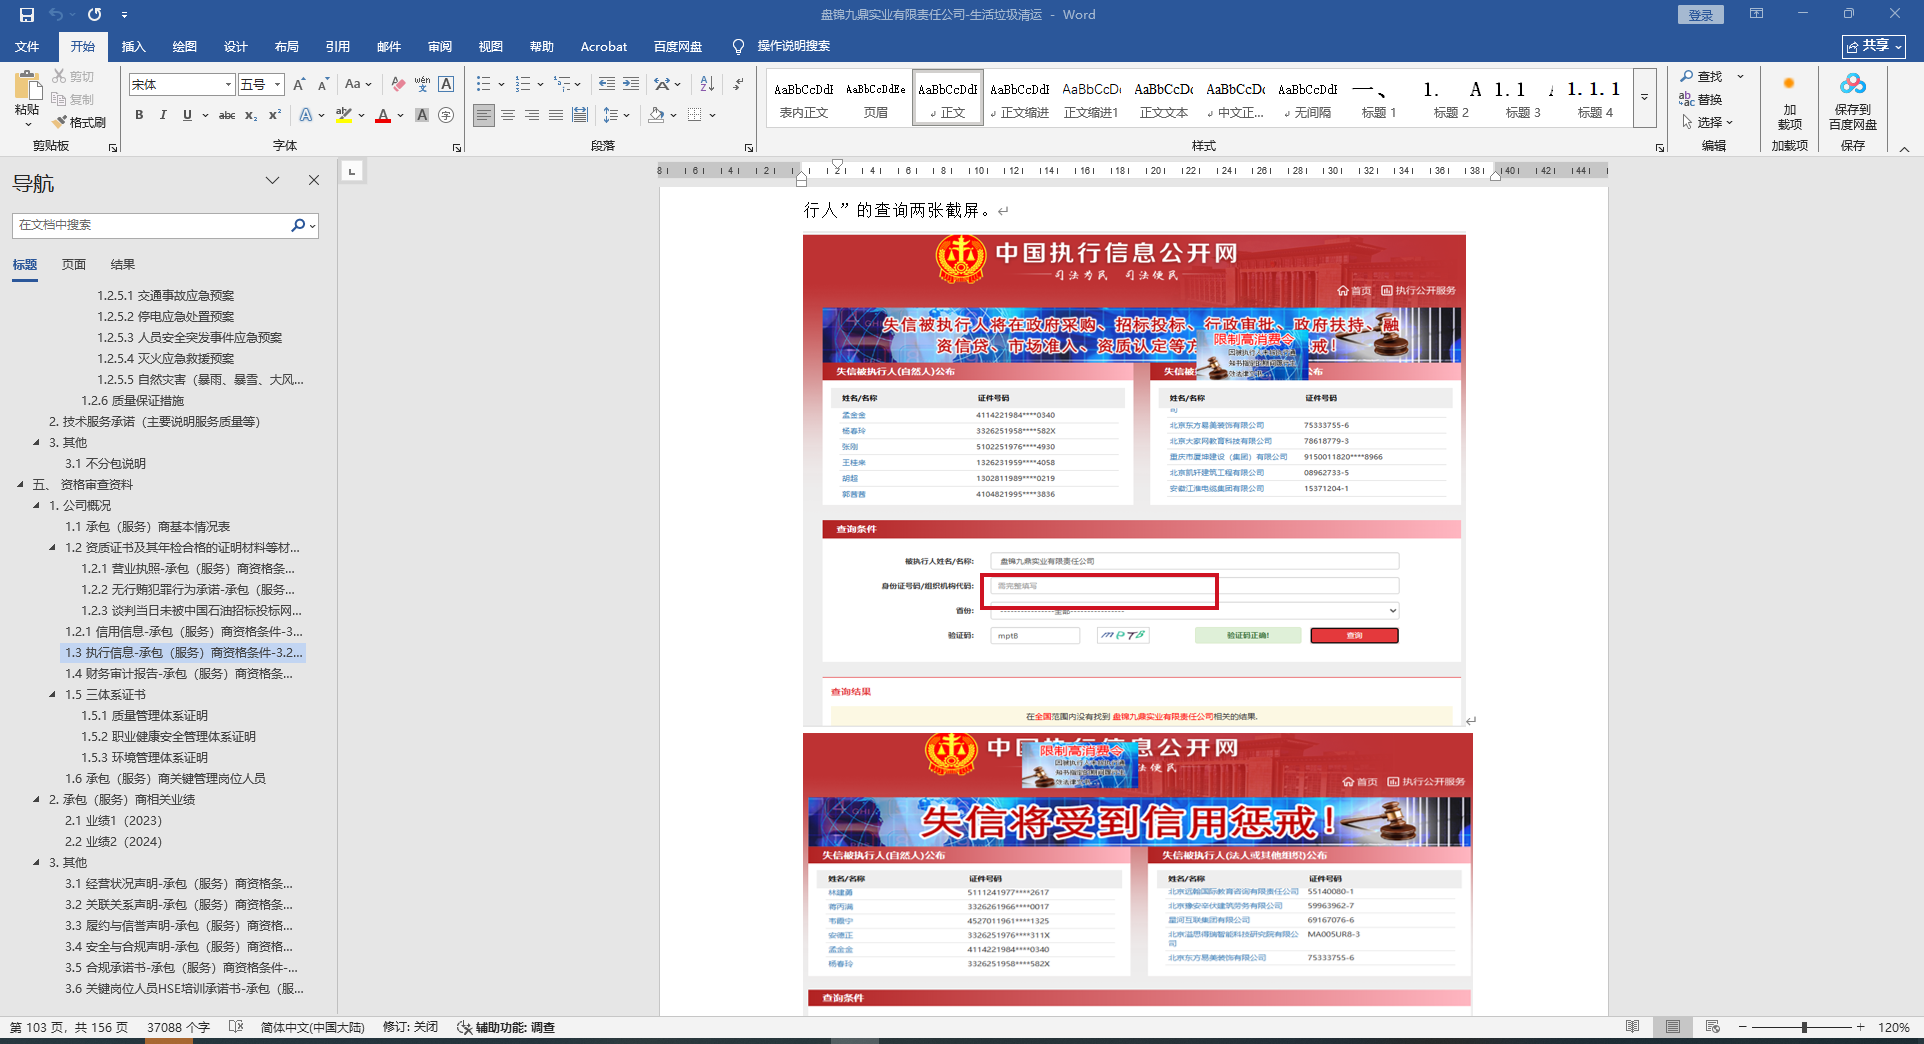Click the spelling check book icon in status bar
The height and width of the screenshot is (1044, 1924).
pyautogui.click(x=236, y=1027)
